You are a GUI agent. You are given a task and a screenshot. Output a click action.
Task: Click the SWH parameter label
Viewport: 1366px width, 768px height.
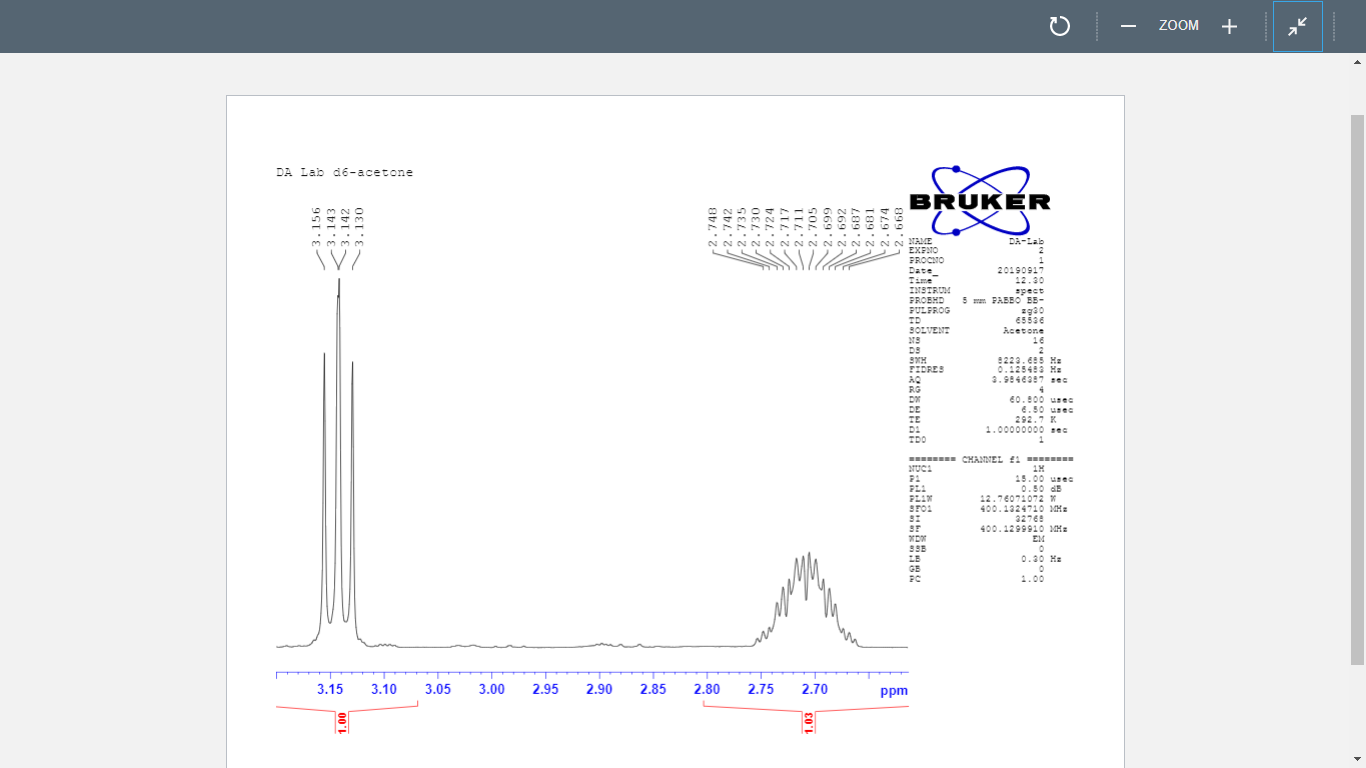point(917,360)
